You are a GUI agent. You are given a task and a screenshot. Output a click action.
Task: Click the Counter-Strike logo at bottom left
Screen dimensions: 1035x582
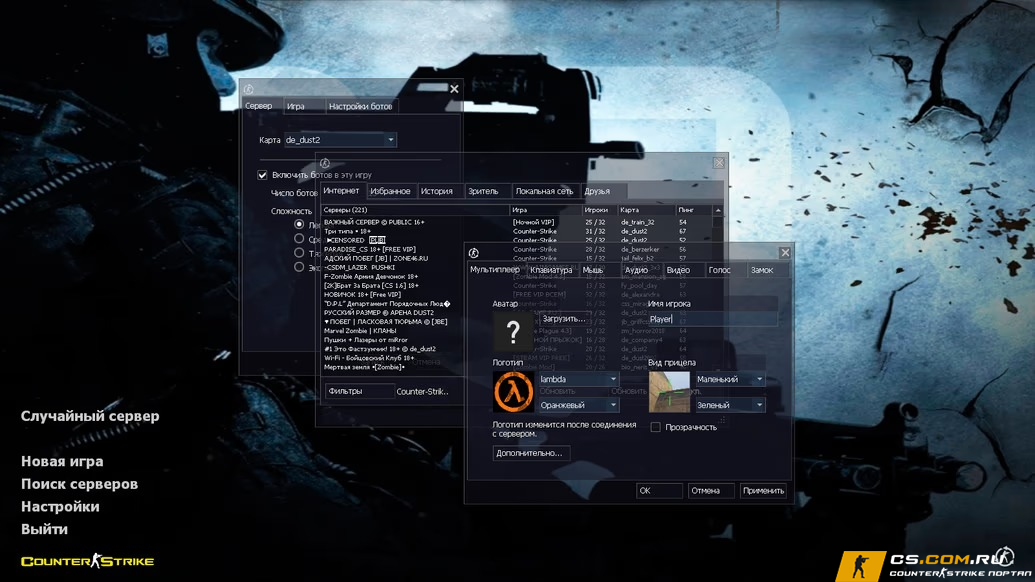(87, 562)
